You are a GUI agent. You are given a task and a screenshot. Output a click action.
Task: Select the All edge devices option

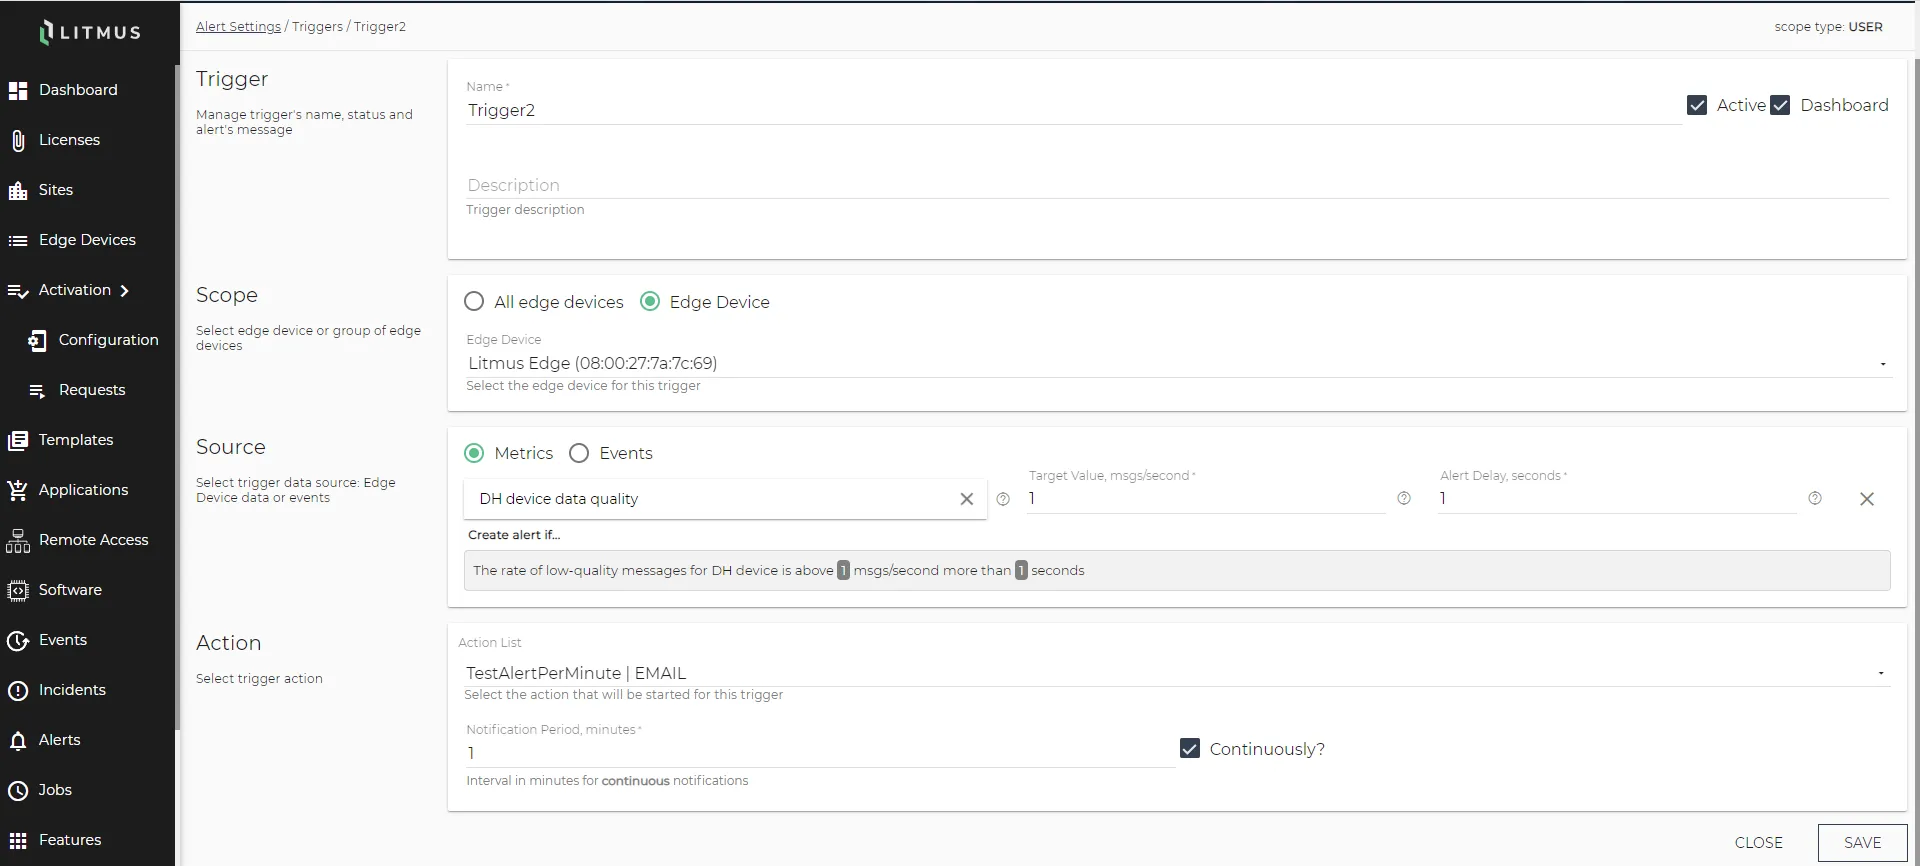point(474,302)
